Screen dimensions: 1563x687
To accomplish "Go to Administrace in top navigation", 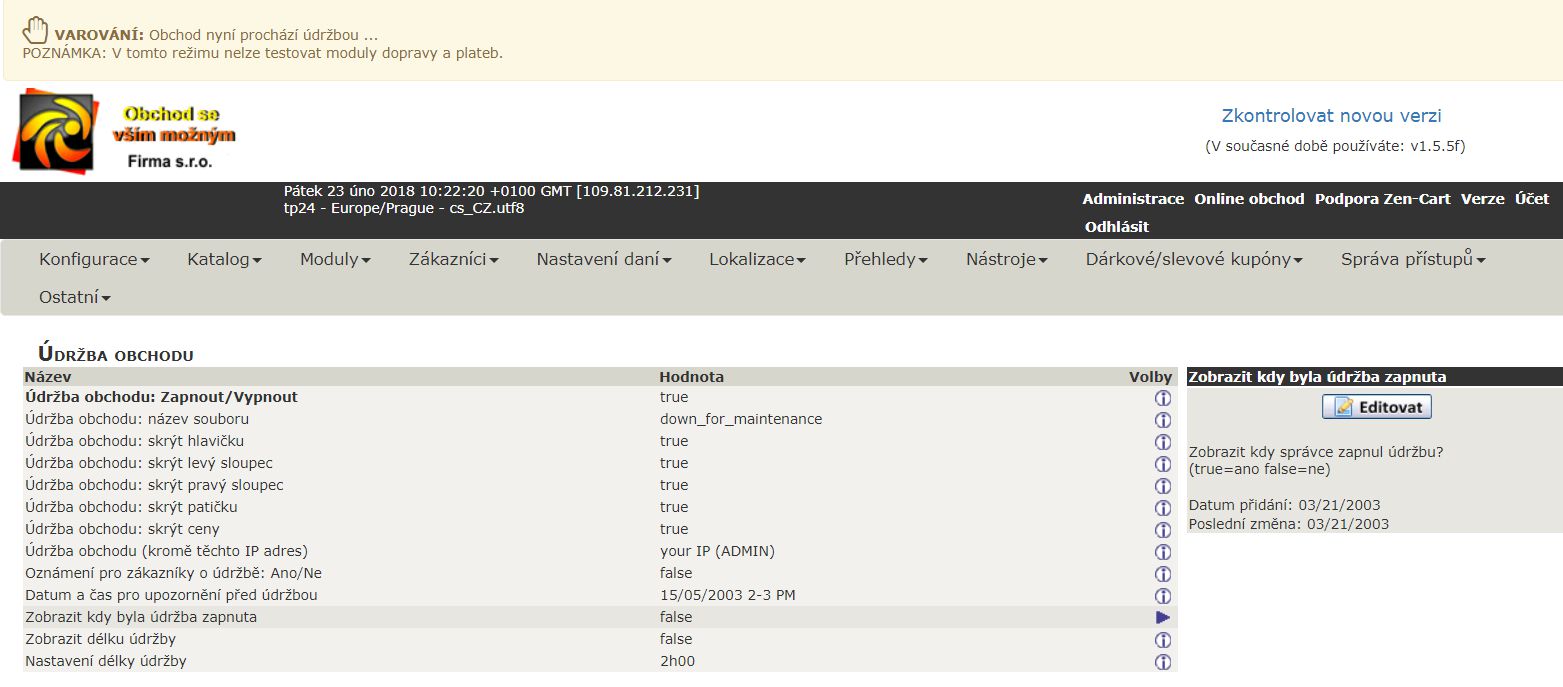I will pos(1132,199).
